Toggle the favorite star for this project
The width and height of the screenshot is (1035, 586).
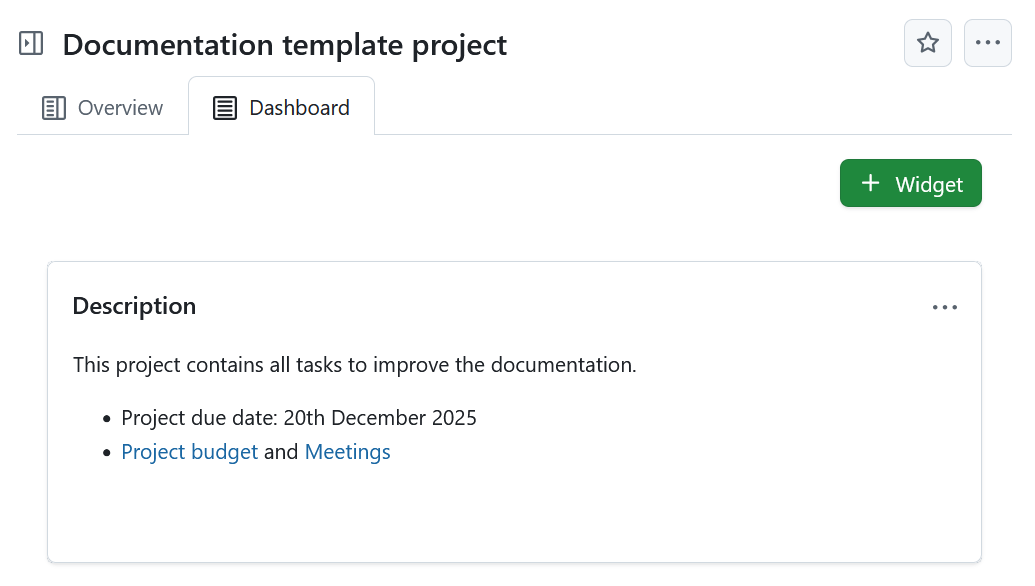pyautogui.click(x=927, y=42)
